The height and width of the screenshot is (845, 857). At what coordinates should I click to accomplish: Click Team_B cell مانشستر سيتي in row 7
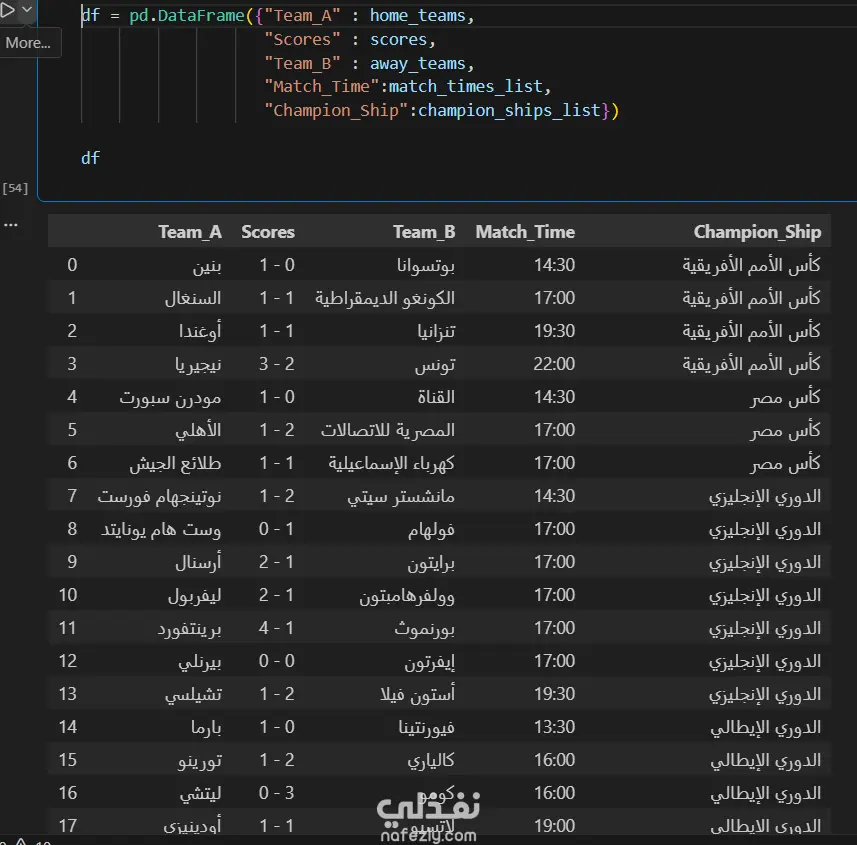pos(401,496)
